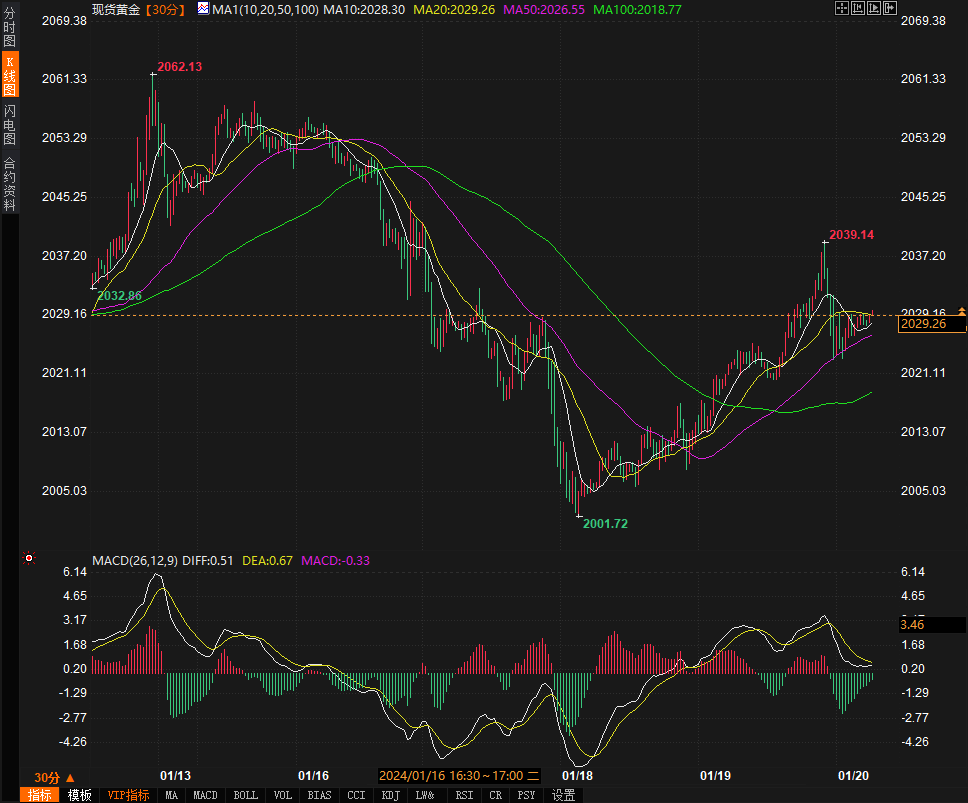Toggle the BOLL indicator in the bottom bar

(x=245, y=795)
